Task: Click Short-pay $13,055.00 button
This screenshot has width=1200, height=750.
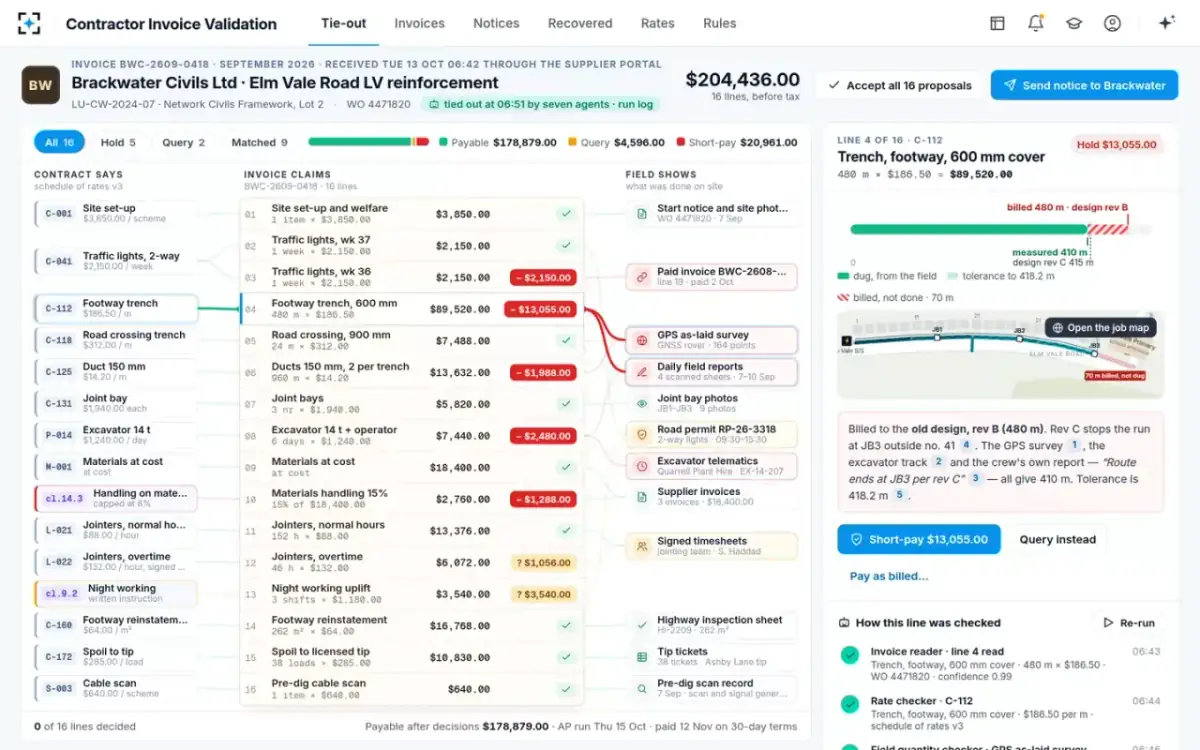Action: tap(919, 539)
